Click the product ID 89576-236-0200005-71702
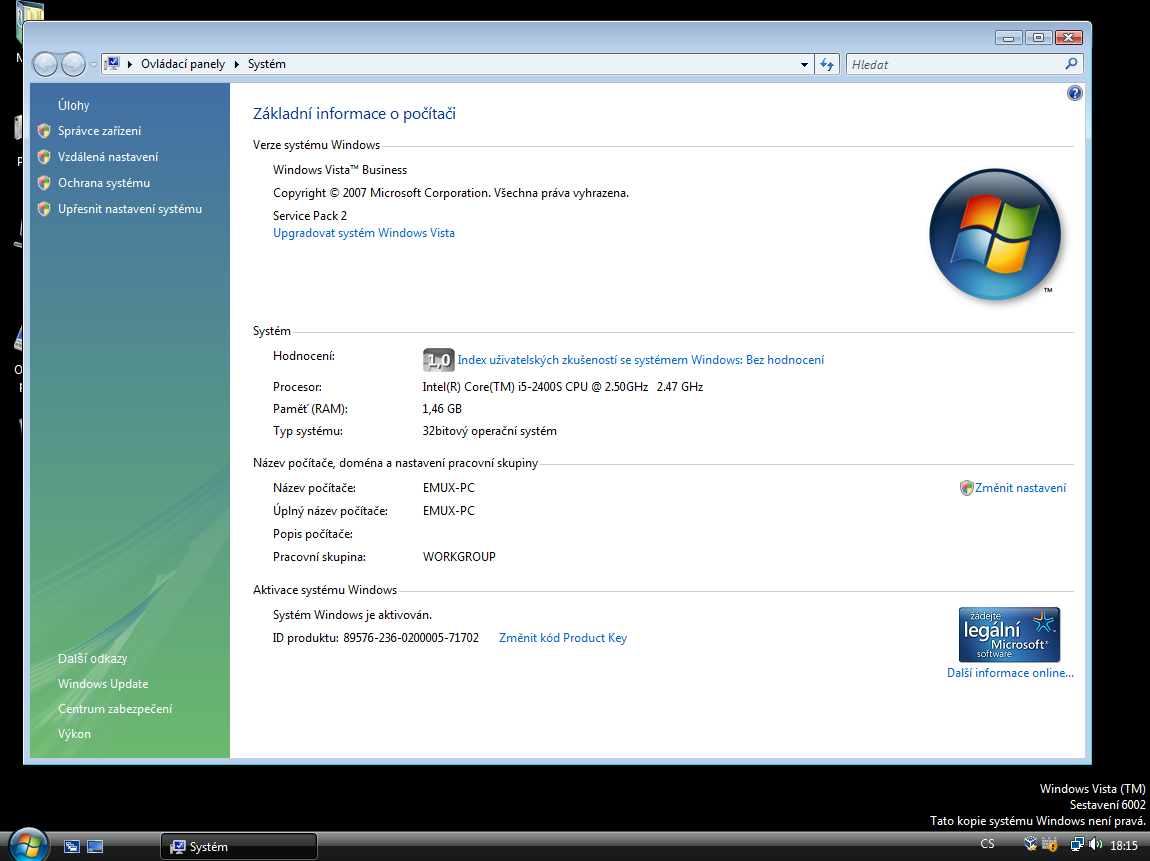The width and height of the screenshot is (1150, 861). pyautogui.click(x=411, y=637)
